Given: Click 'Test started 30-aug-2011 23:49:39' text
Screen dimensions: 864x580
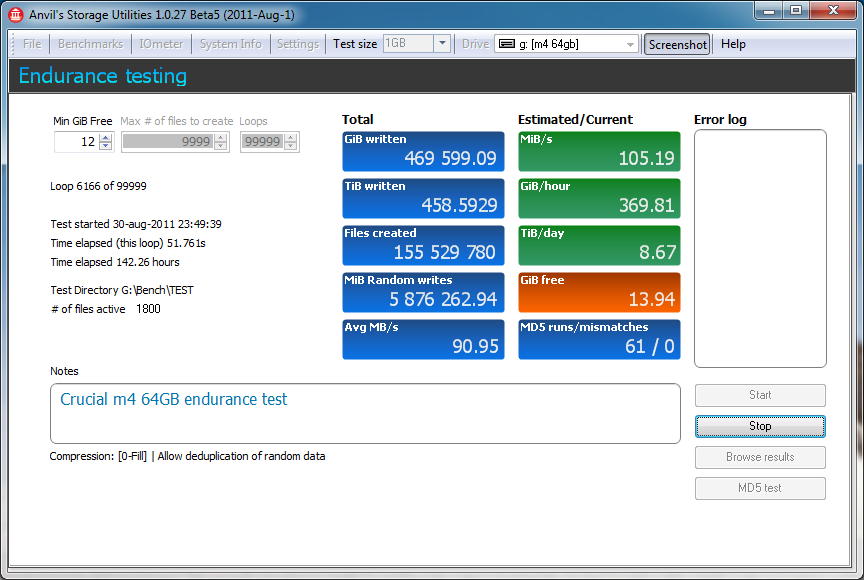Looking at the screenshot, I should click(x=136, y=224).
